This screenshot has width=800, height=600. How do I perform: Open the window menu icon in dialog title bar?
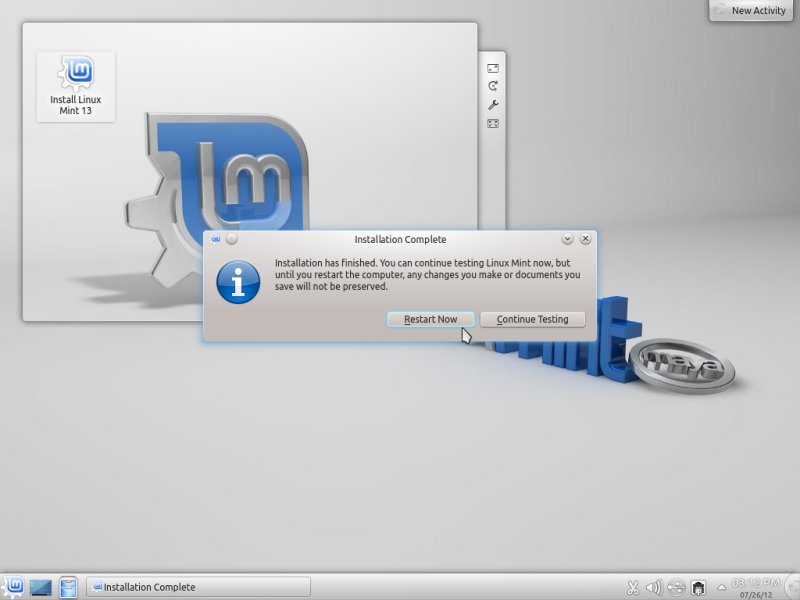(x=215, y=239)
